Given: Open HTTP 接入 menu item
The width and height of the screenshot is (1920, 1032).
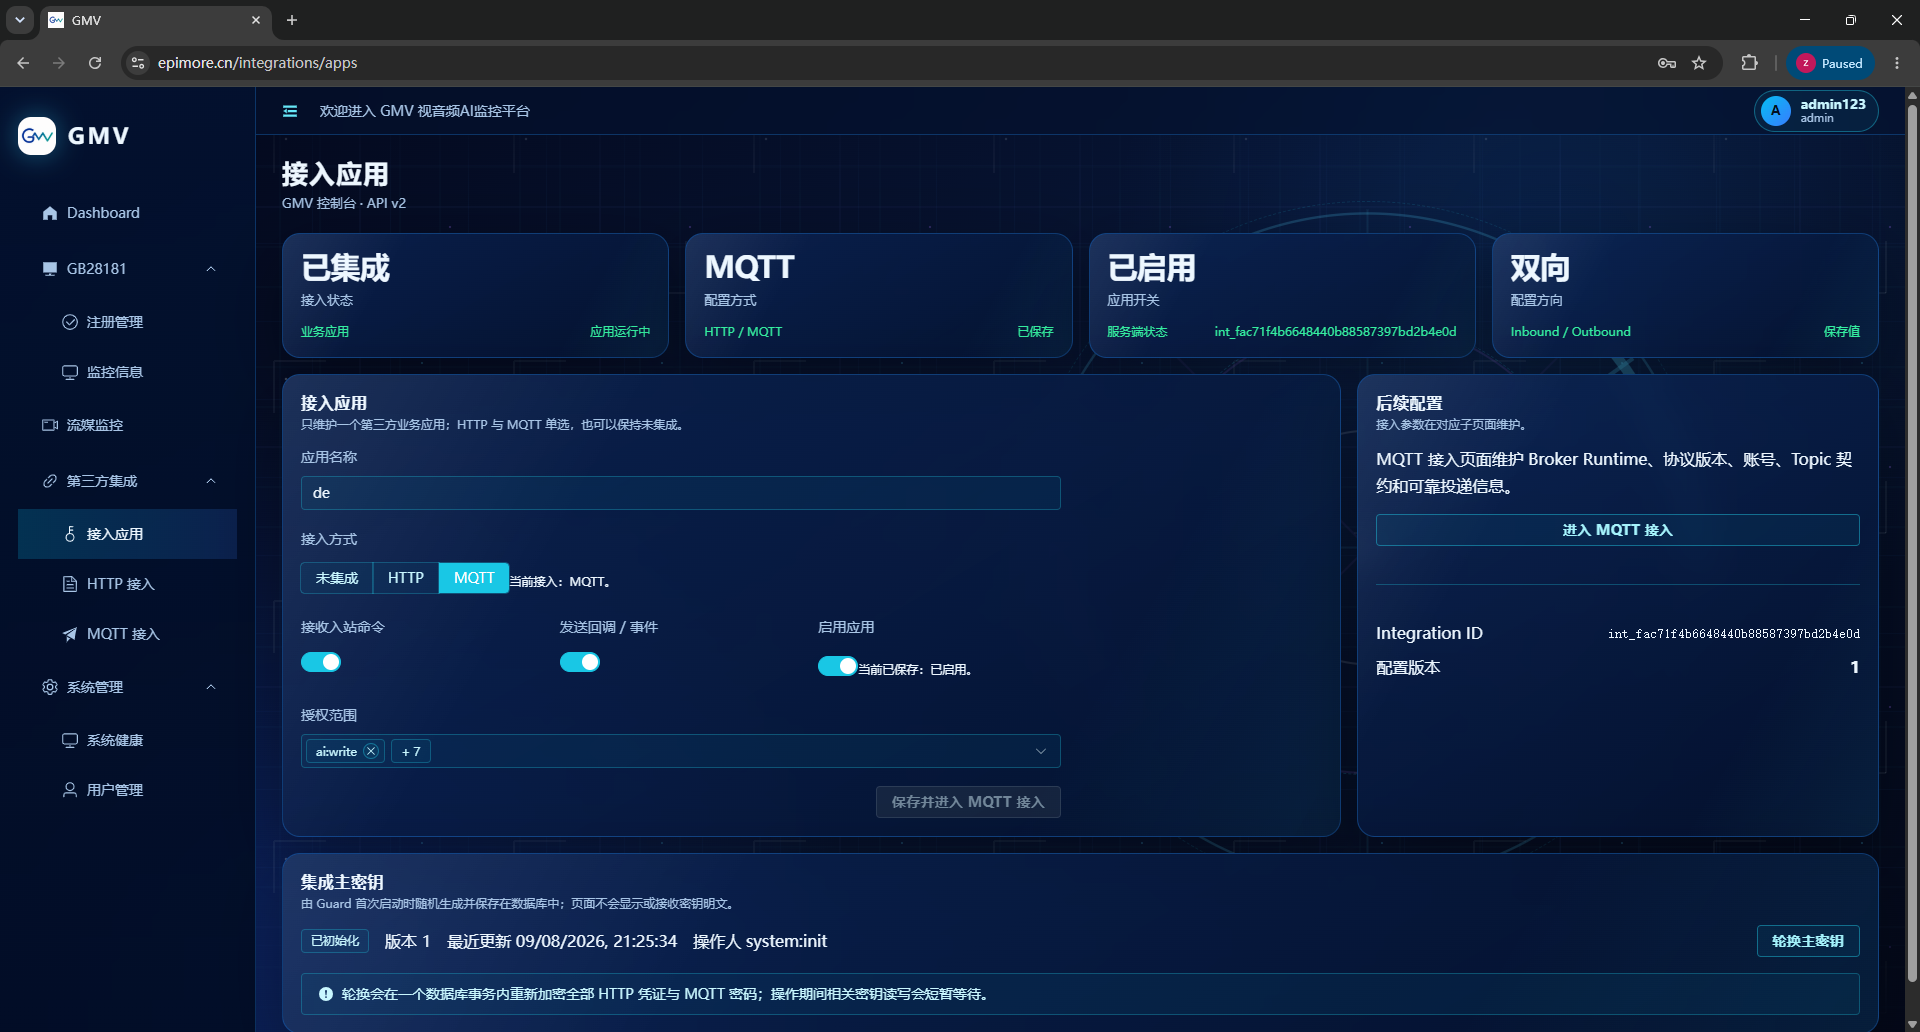Looking at the screenshot, I should point(128,584).
